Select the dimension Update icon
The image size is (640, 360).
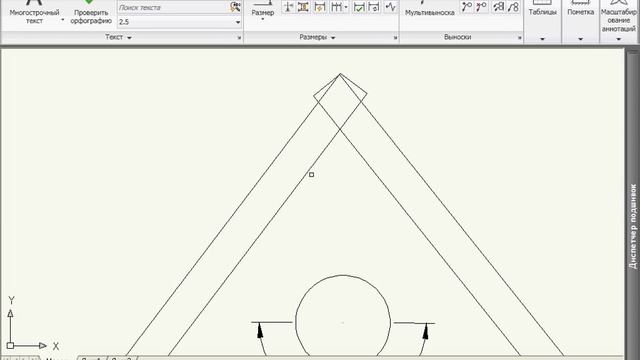(374, 7)
